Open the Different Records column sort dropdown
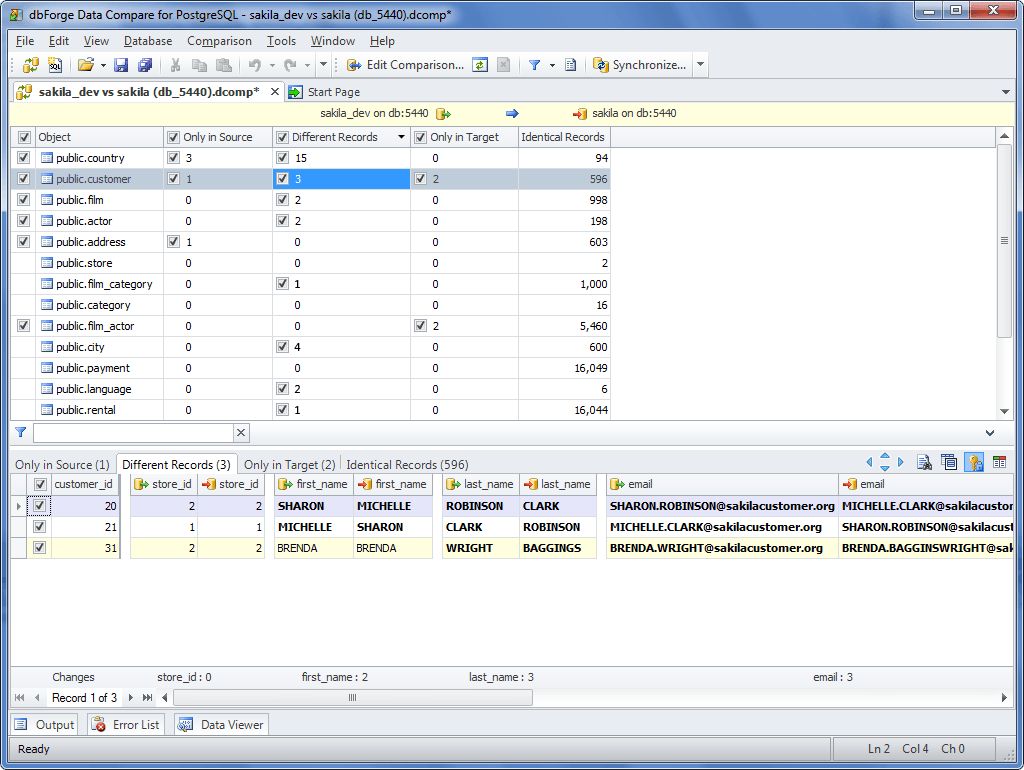This screenshot has height=770, width=1024. [x=401, y=137]
